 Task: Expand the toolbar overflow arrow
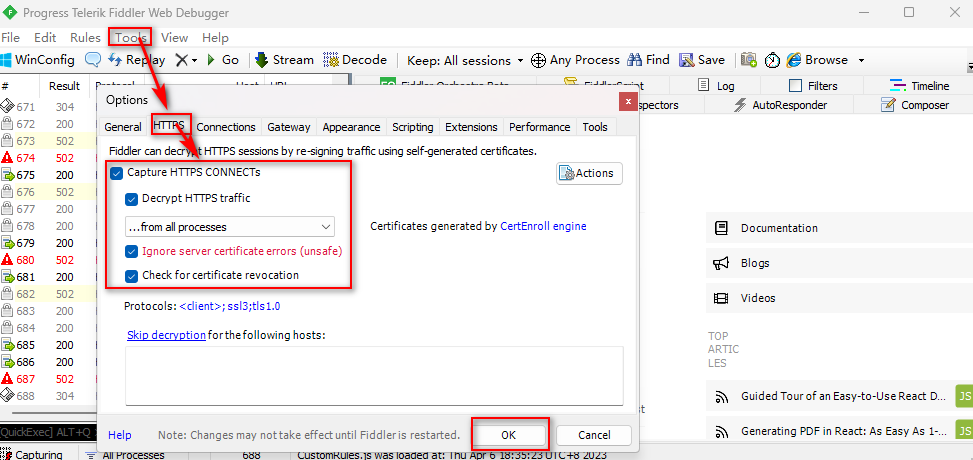[x=969, y=66]
